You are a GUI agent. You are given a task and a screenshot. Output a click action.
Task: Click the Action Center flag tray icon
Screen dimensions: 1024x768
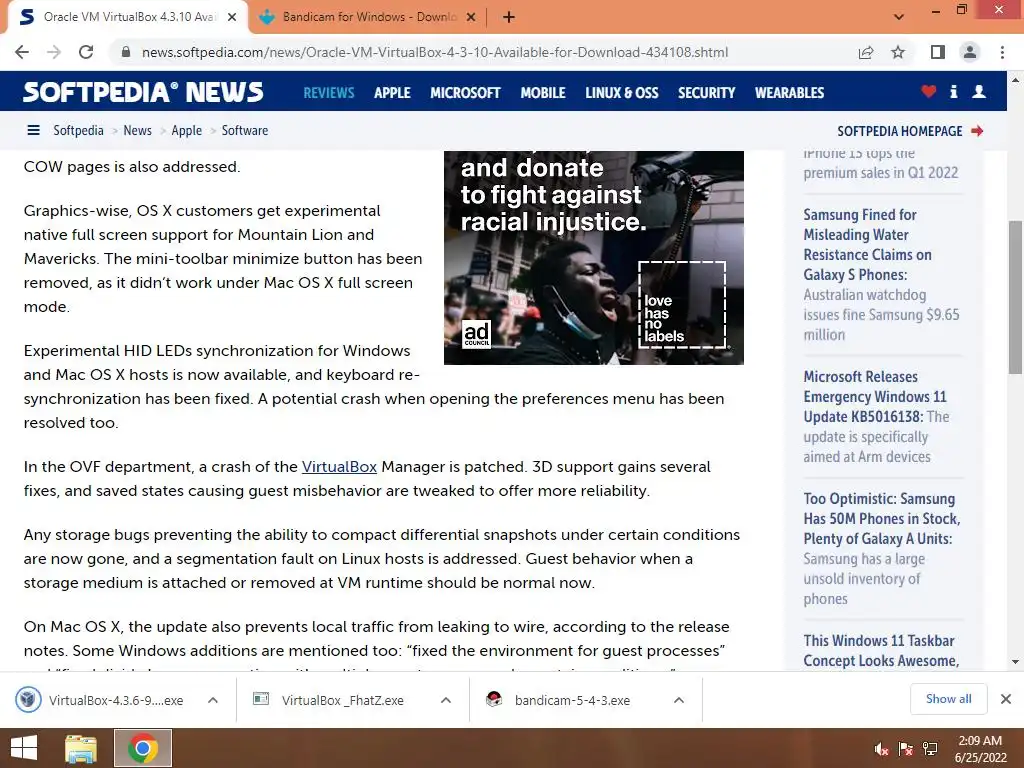tap(906, 749)
